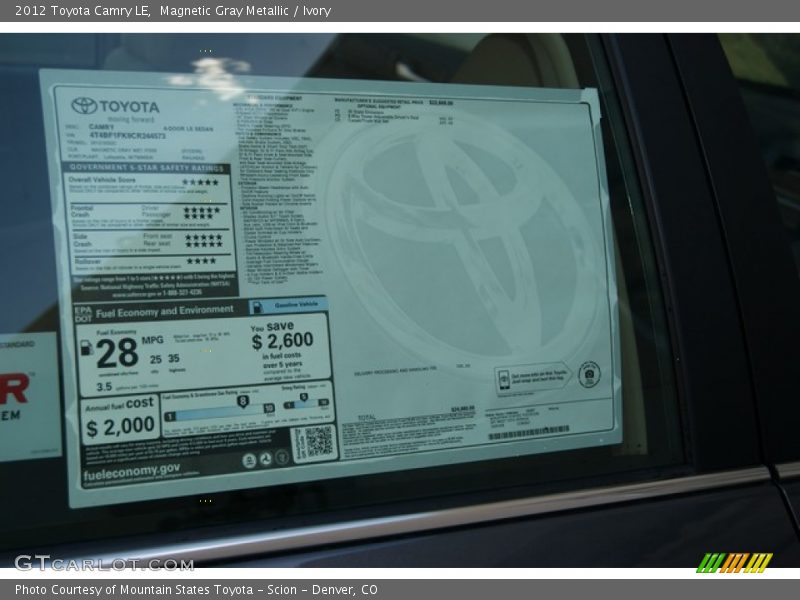Click the Toyota logo on the window sticker
This screenshot has height=600, width=800.
pos(85,106)
